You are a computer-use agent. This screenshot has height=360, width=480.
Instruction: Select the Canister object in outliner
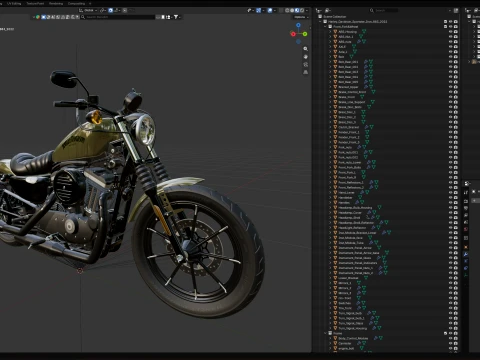345,343
